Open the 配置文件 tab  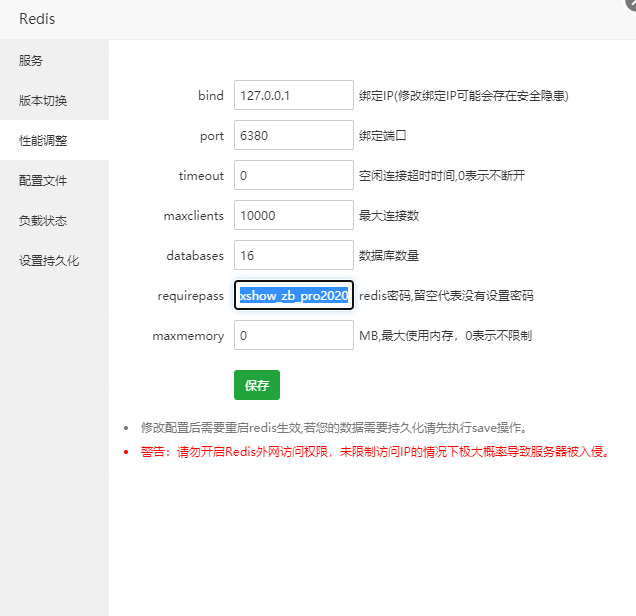pyautogui.click(x=43, y=180)
